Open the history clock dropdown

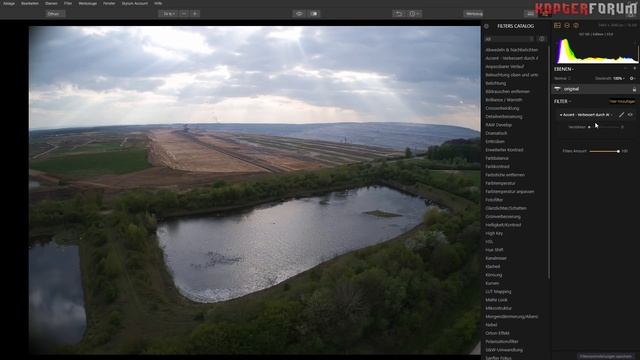pyautogui.click(x=414, y=14)
